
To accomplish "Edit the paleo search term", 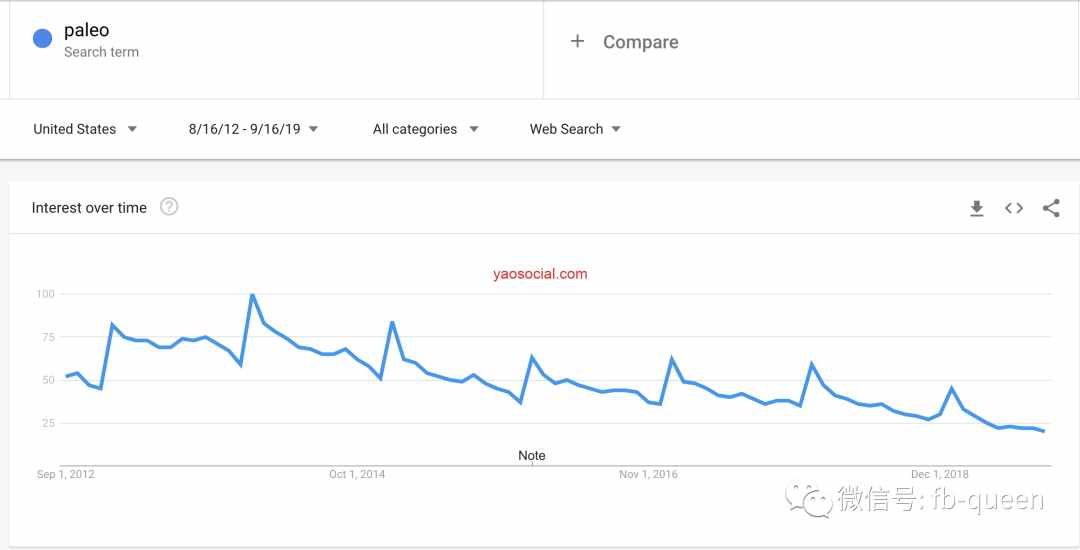I will pos(87,30).
